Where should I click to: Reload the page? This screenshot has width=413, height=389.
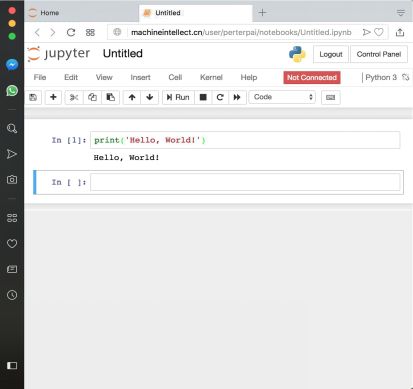pos(71,32)
